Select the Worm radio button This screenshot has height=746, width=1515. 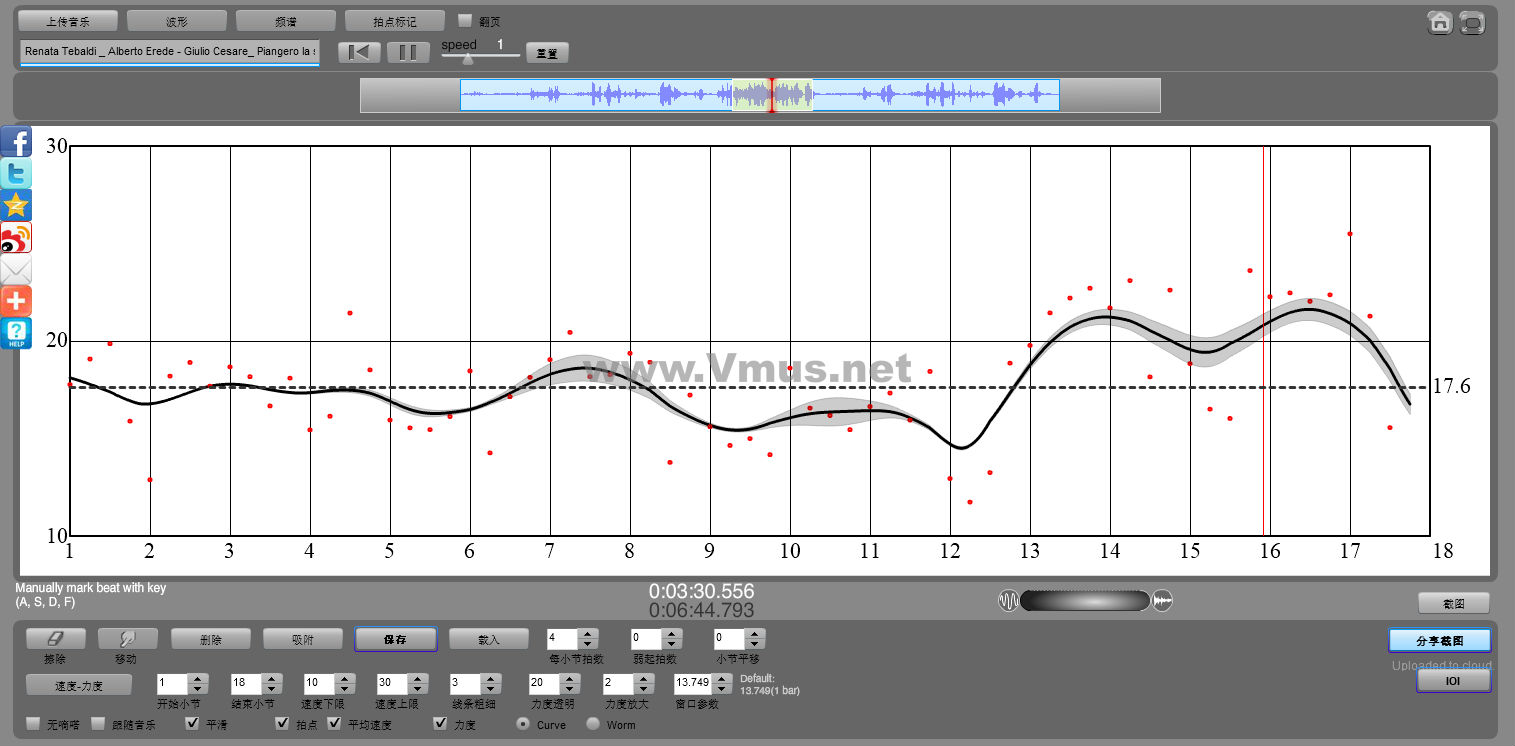click(x=593, y=724)
